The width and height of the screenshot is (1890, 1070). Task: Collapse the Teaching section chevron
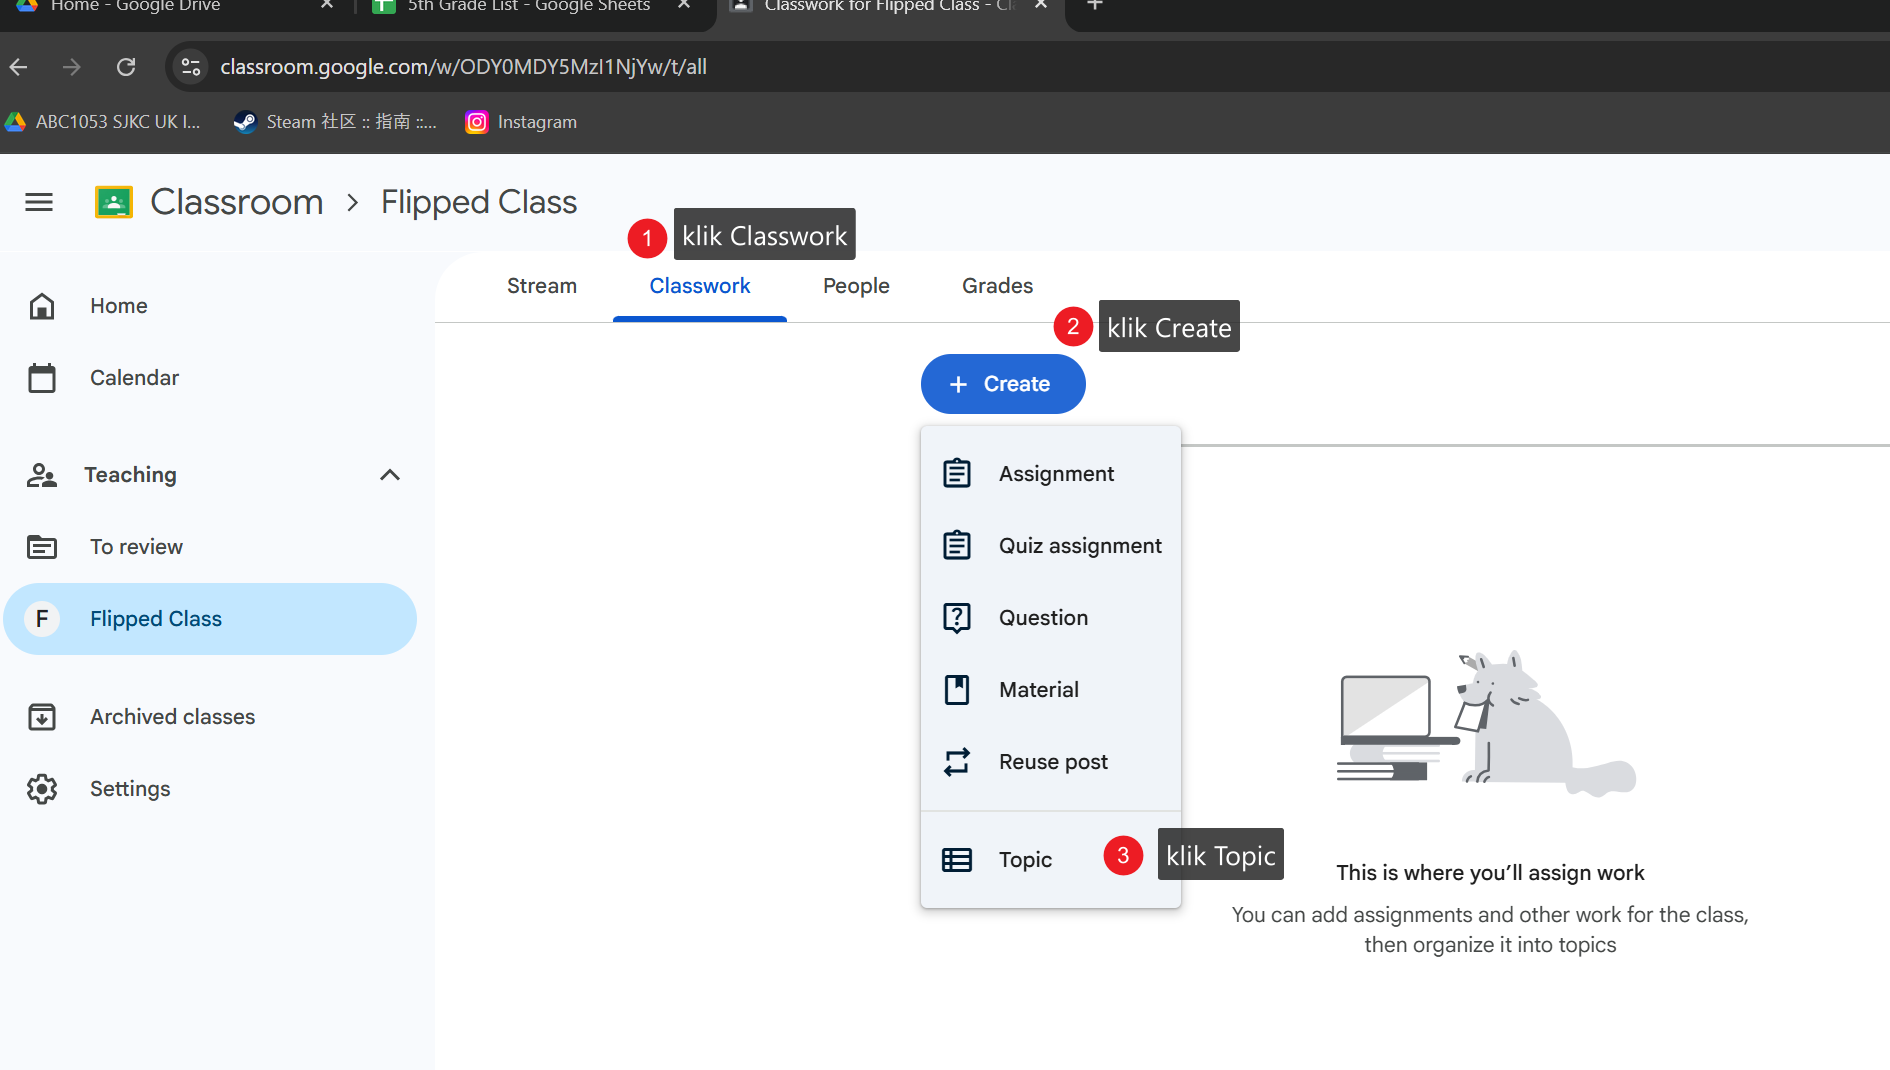(390, 475)
